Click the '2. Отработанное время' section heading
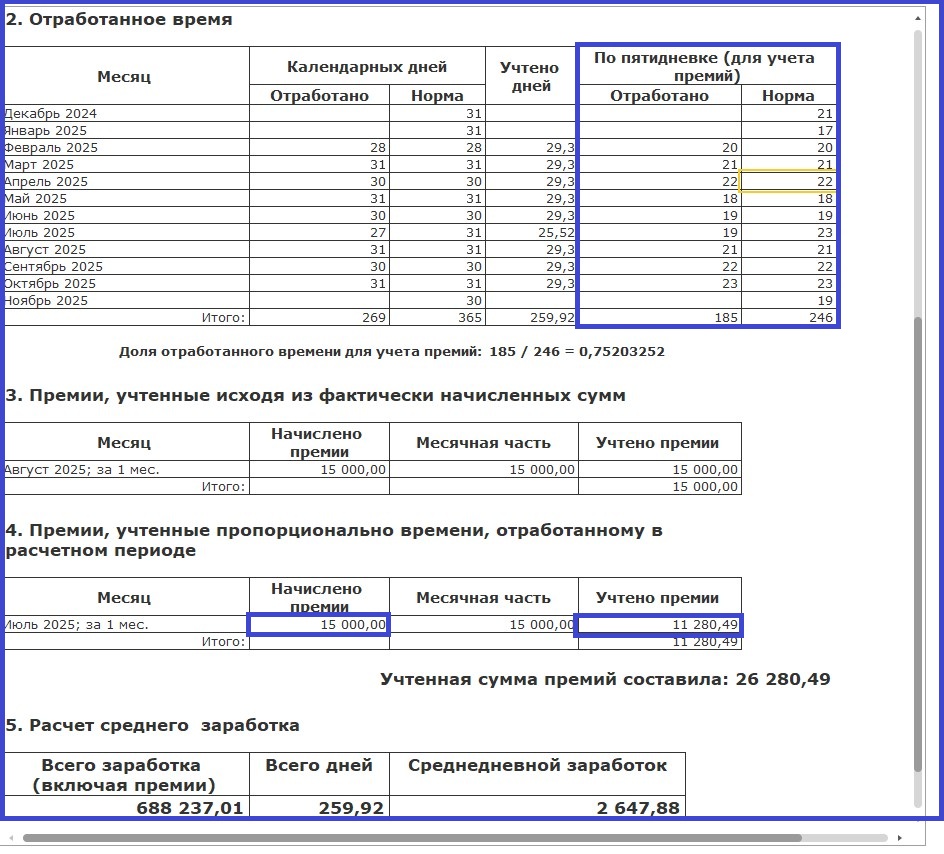Image resolution: width=944 pixels, height=854 pixels. tap(120, 20)
